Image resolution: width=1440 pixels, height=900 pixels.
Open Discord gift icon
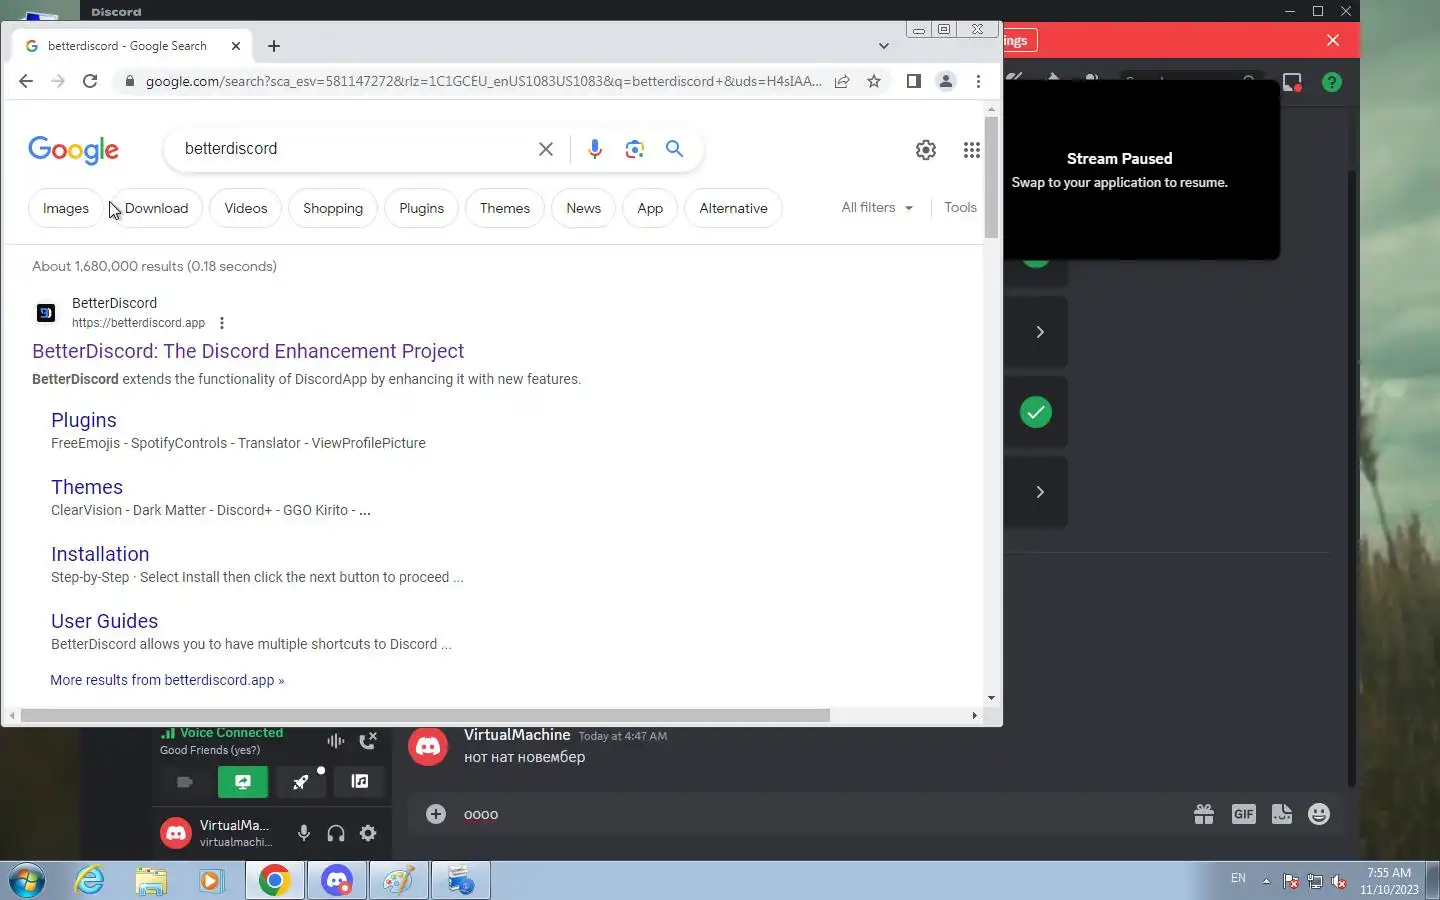pos(1204,814)
